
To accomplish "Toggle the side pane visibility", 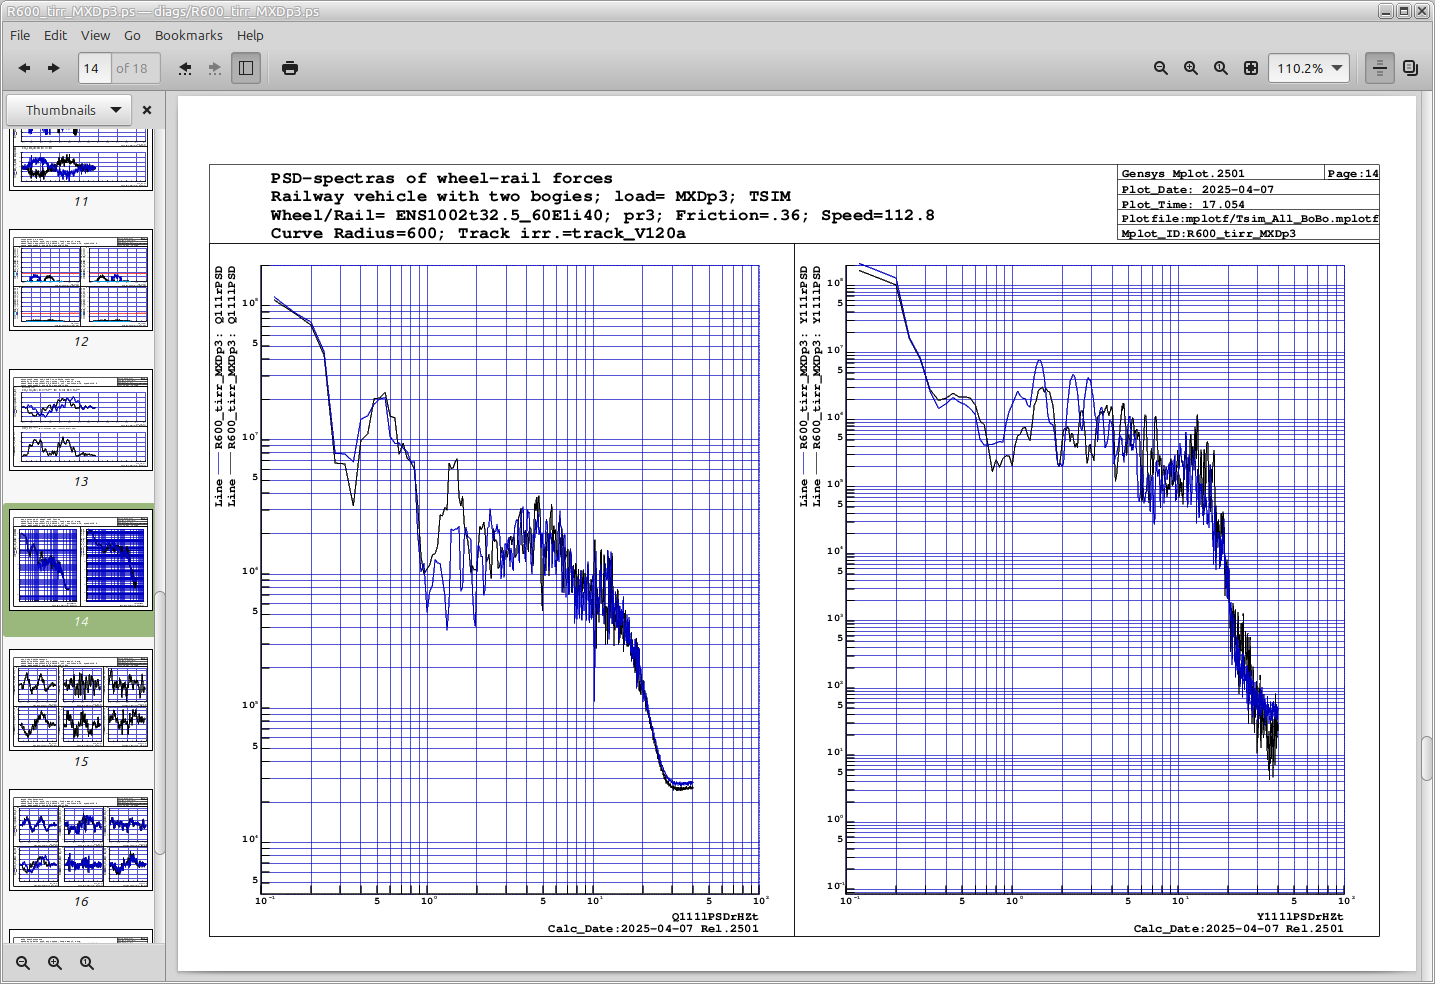I will click(x=246, y=68).
